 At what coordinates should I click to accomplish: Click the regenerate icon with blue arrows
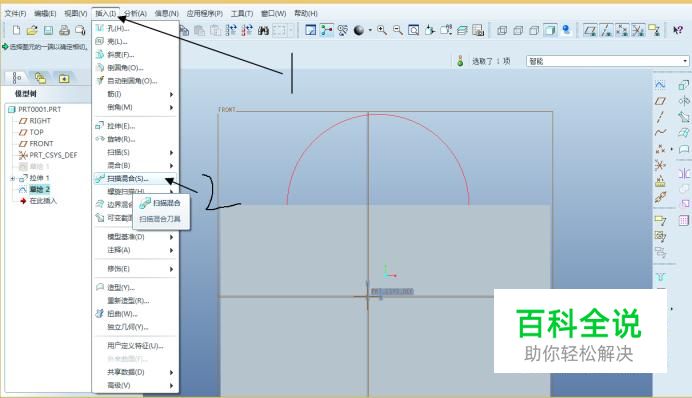coord(231,30)
